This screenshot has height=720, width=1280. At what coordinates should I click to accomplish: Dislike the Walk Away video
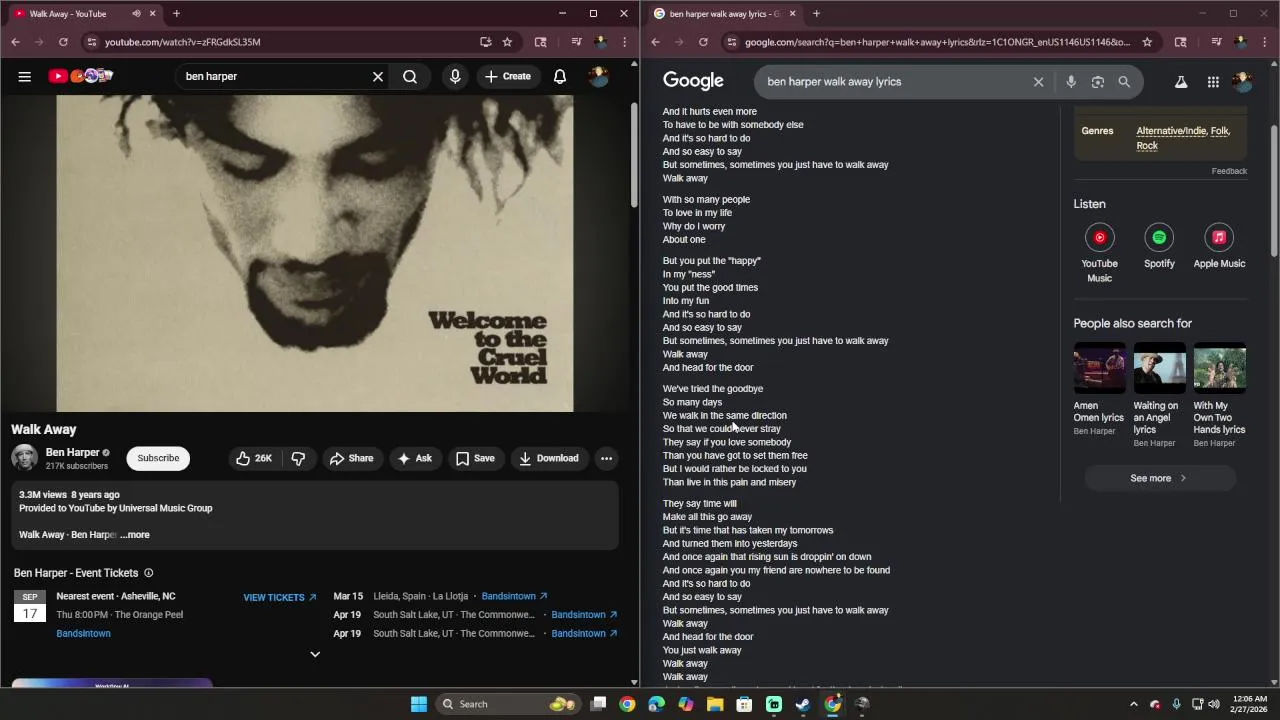click(298, 458)
